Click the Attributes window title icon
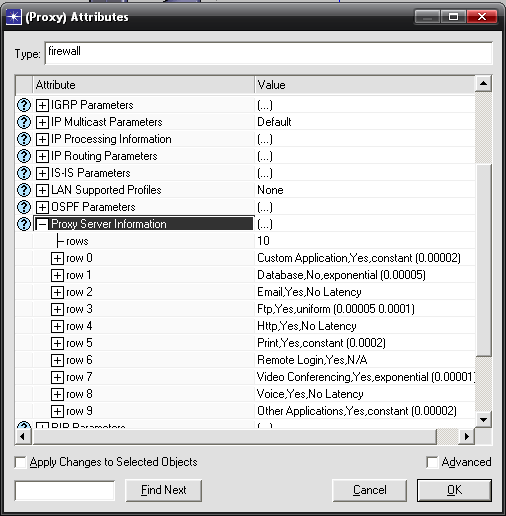 (x=14, y=17)
